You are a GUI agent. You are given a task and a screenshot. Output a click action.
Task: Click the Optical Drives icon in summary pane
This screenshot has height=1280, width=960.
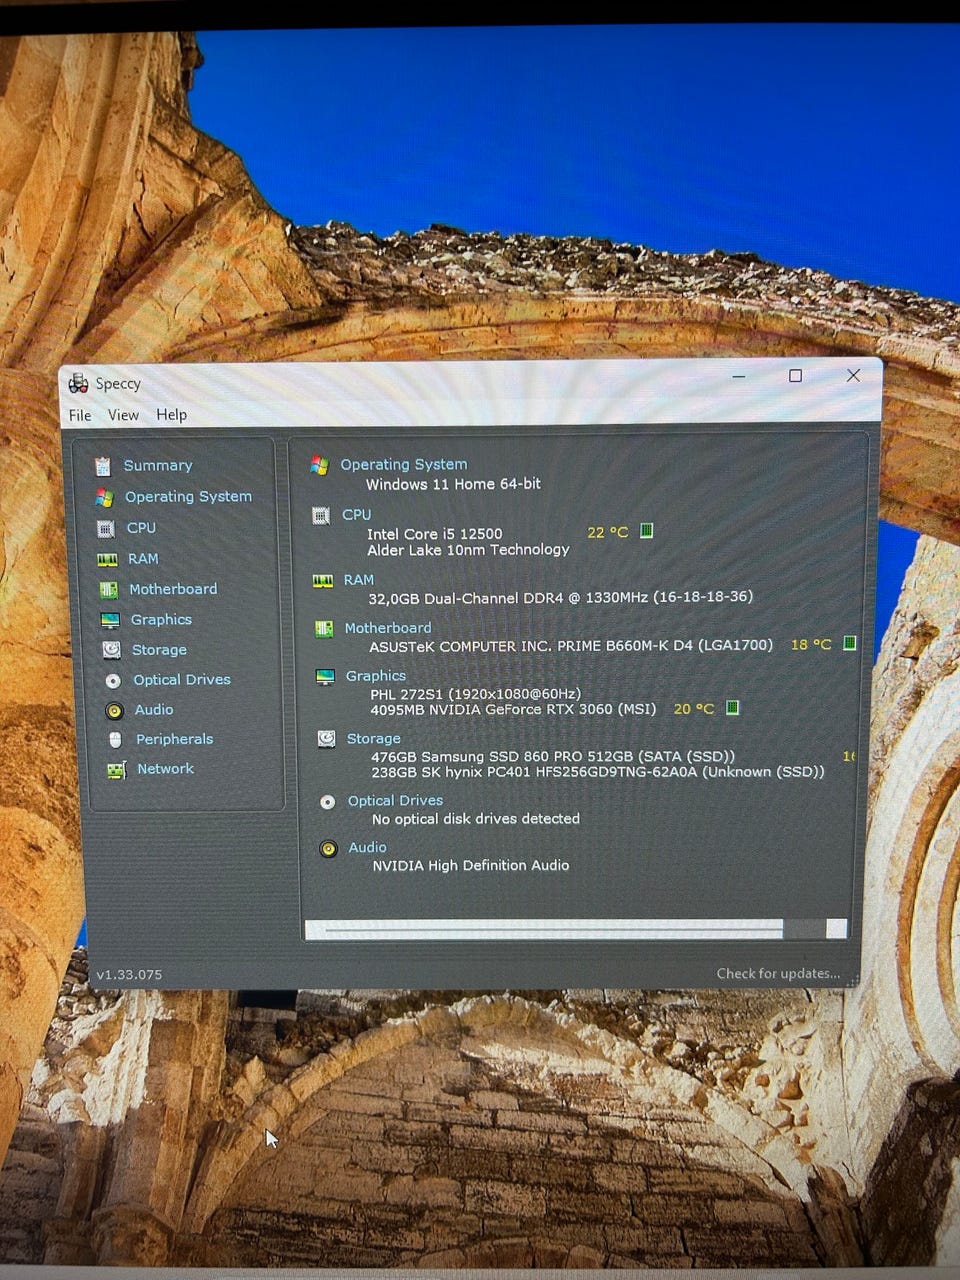point(327,802)
